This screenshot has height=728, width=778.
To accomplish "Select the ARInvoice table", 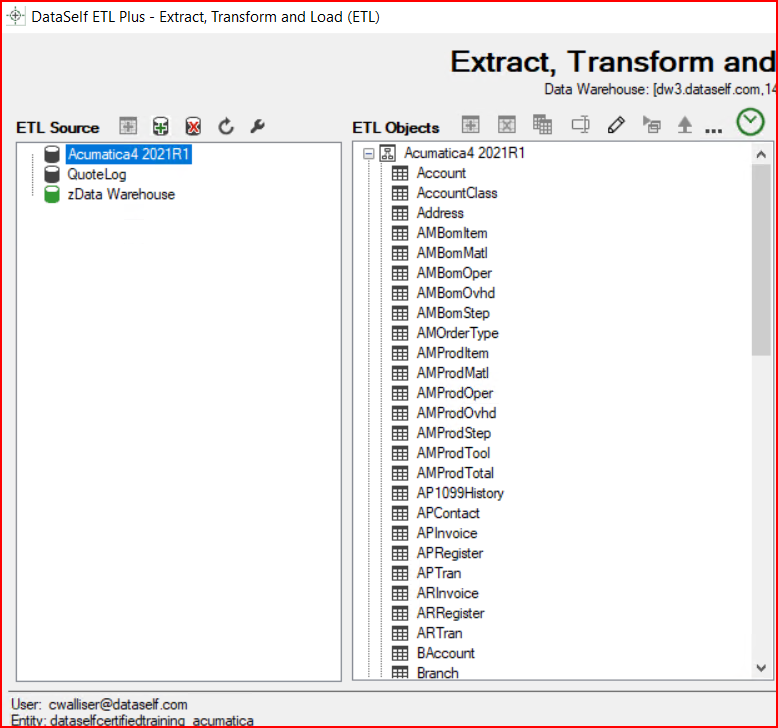I will [447, 593].
